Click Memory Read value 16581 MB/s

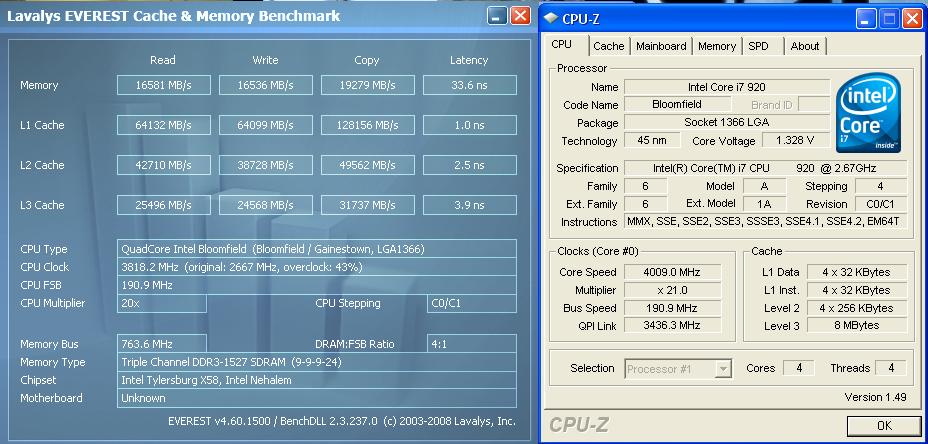(x=164, y=85)
